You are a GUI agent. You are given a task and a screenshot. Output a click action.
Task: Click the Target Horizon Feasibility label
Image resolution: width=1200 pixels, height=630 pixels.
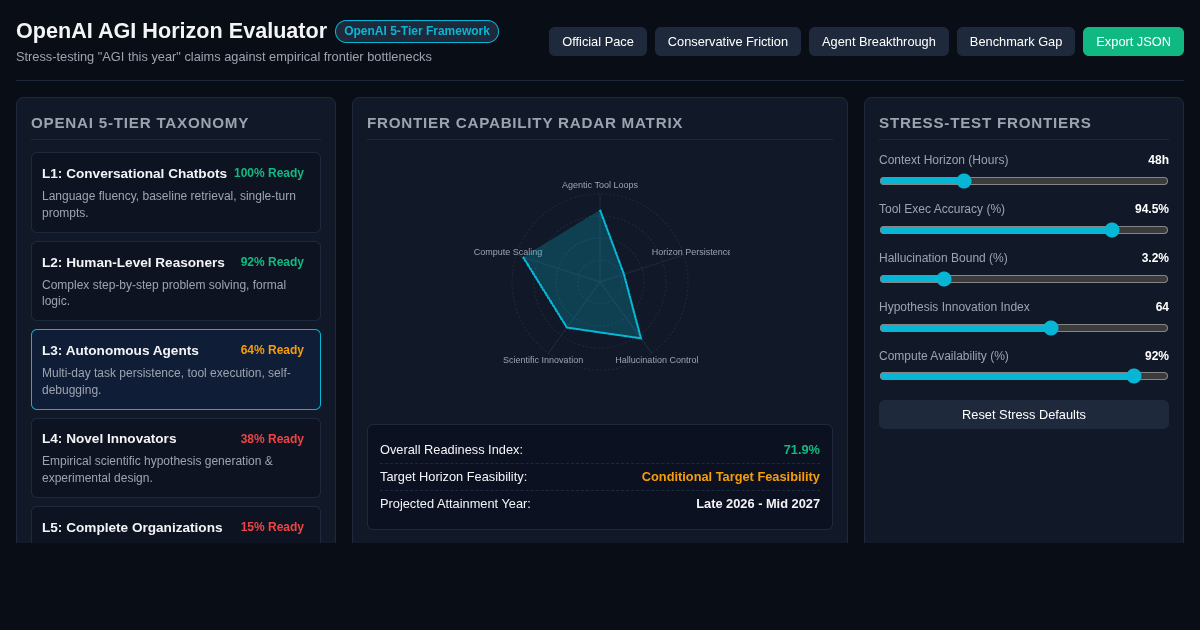click(x=453, y=477)
